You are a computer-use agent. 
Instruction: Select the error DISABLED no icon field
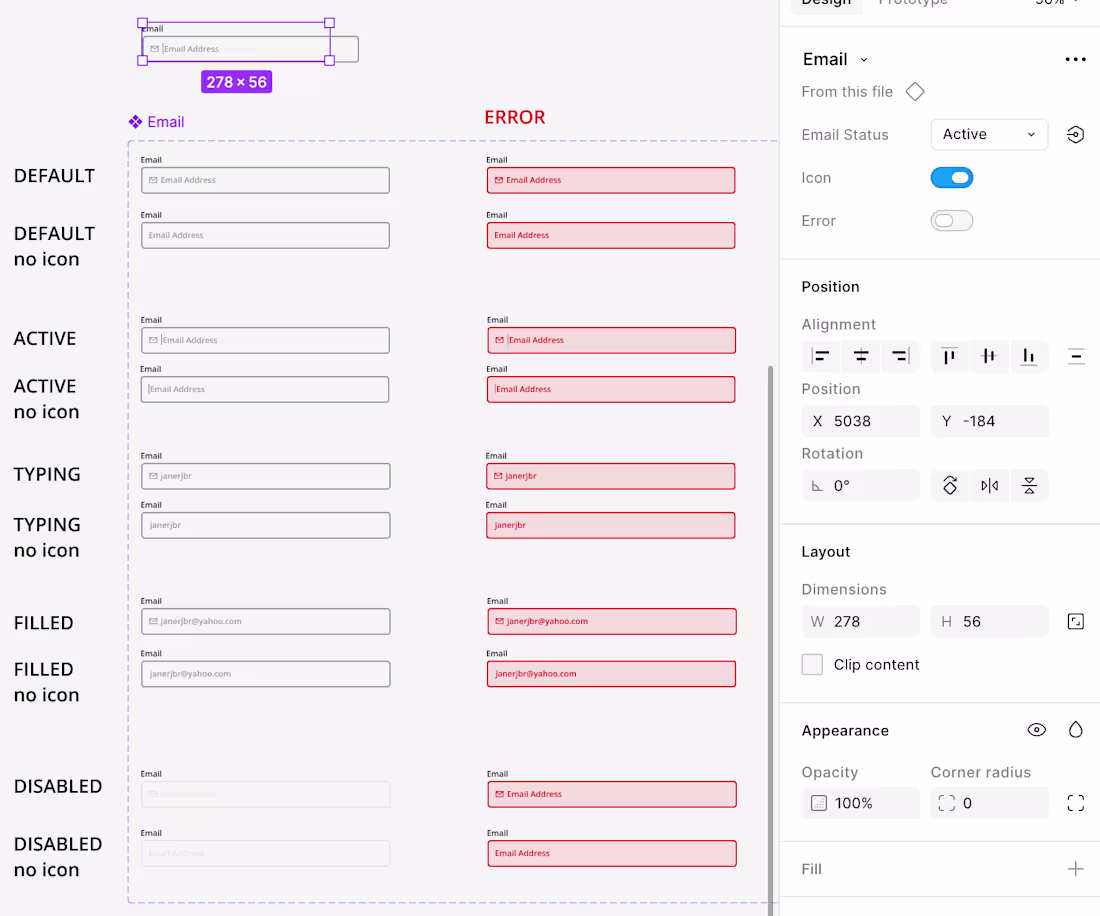pos(612,854)
